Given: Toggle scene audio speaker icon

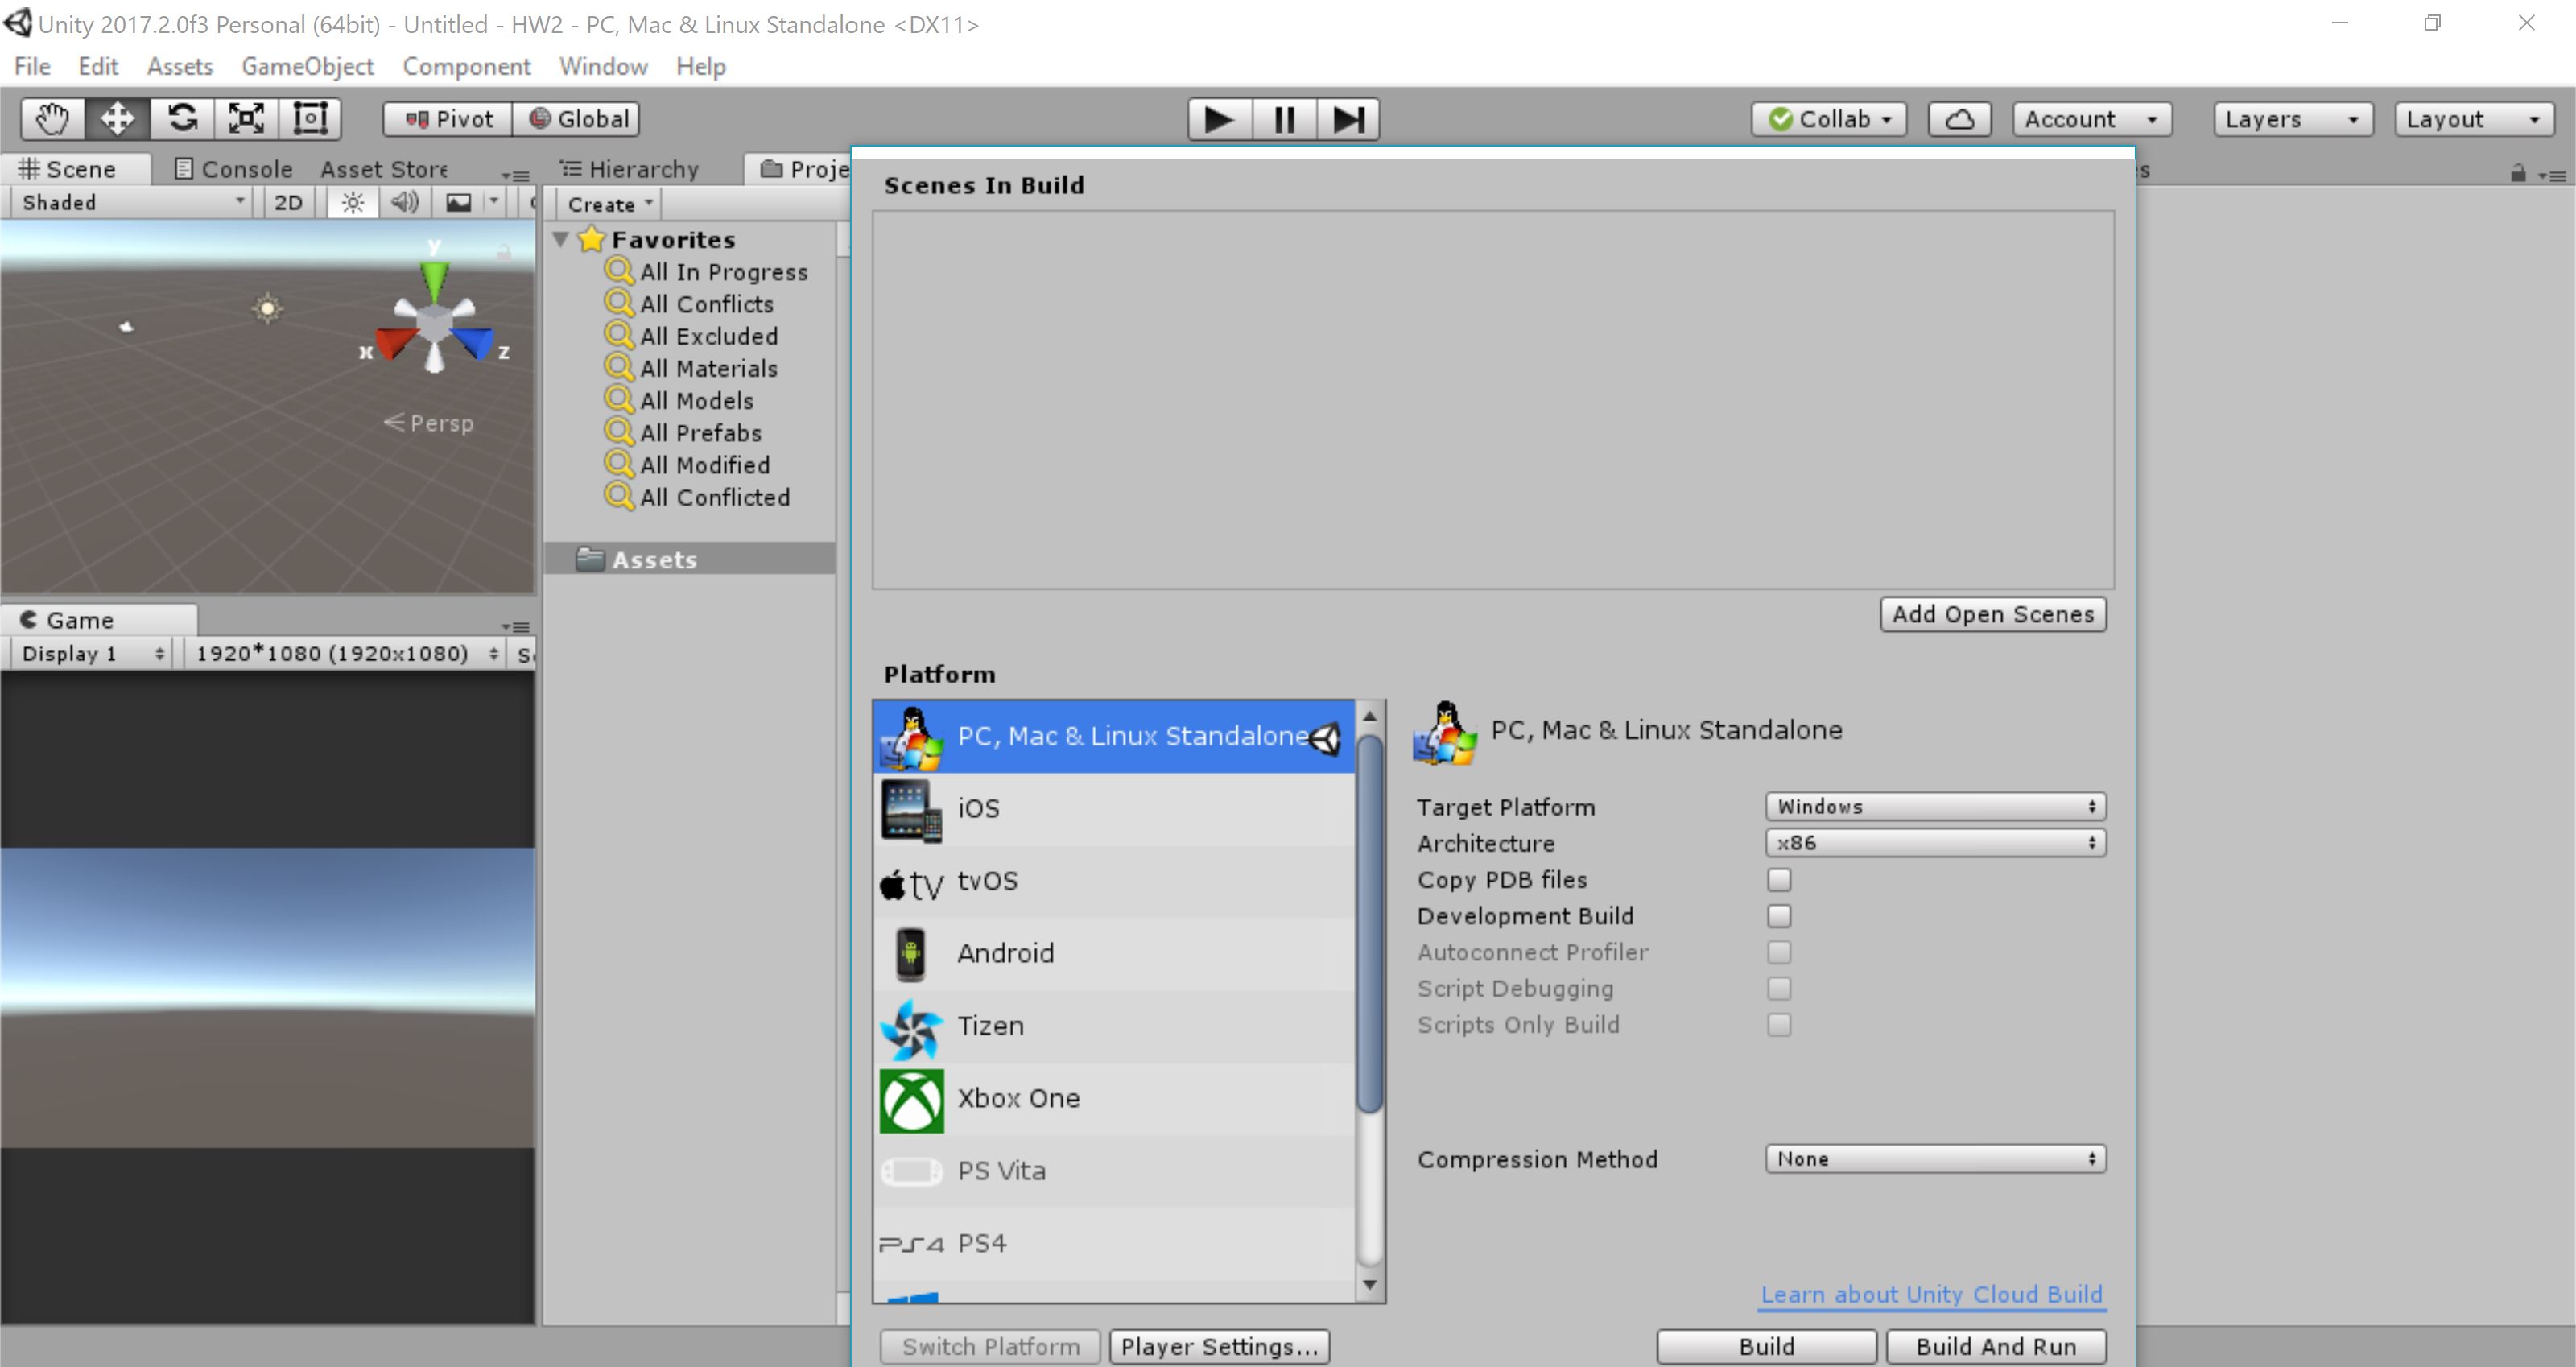Looking at the screenshot, I should click(405, 203).
